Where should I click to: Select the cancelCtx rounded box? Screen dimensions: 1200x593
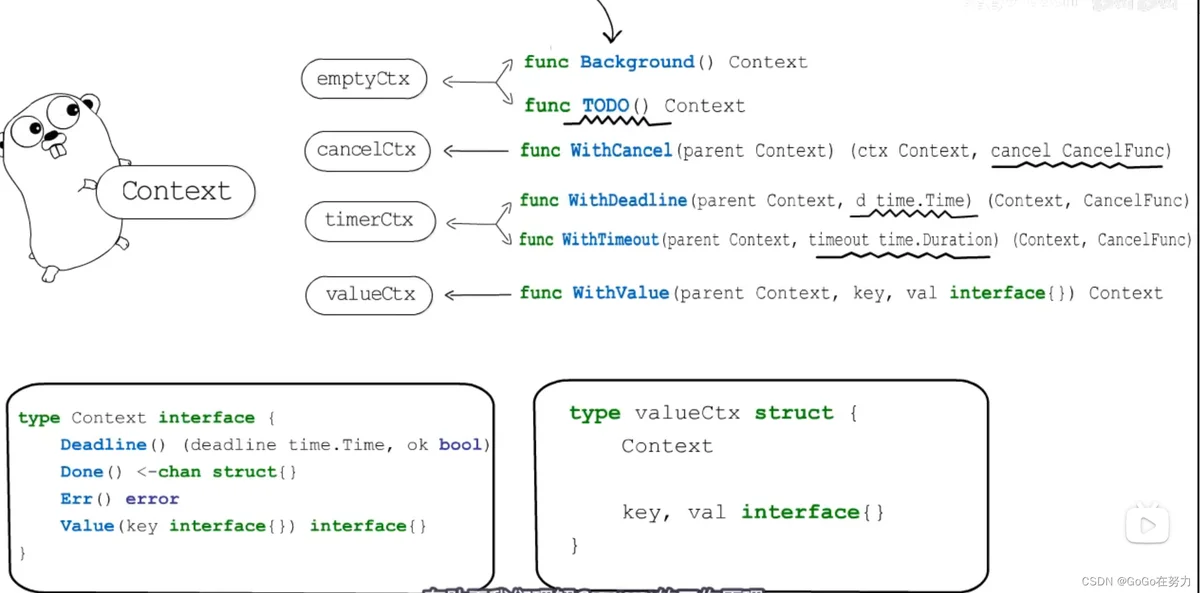click(367, 151)
